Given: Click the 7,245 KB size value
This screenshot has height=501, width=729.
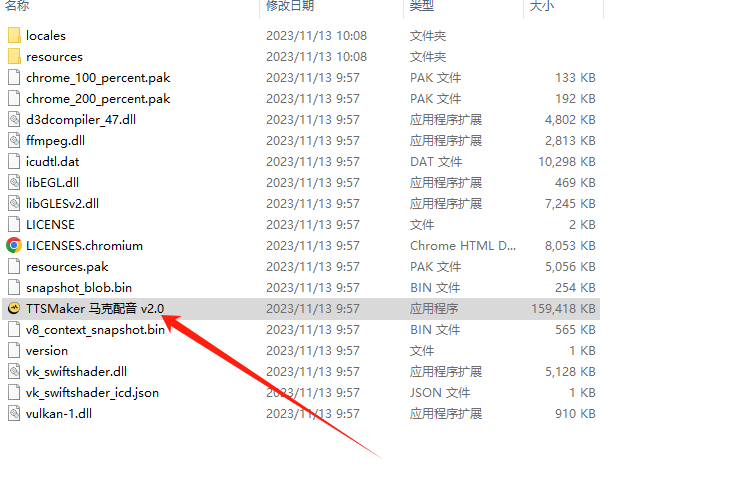Looking at the screenshot, I should (x=570, y=204).
